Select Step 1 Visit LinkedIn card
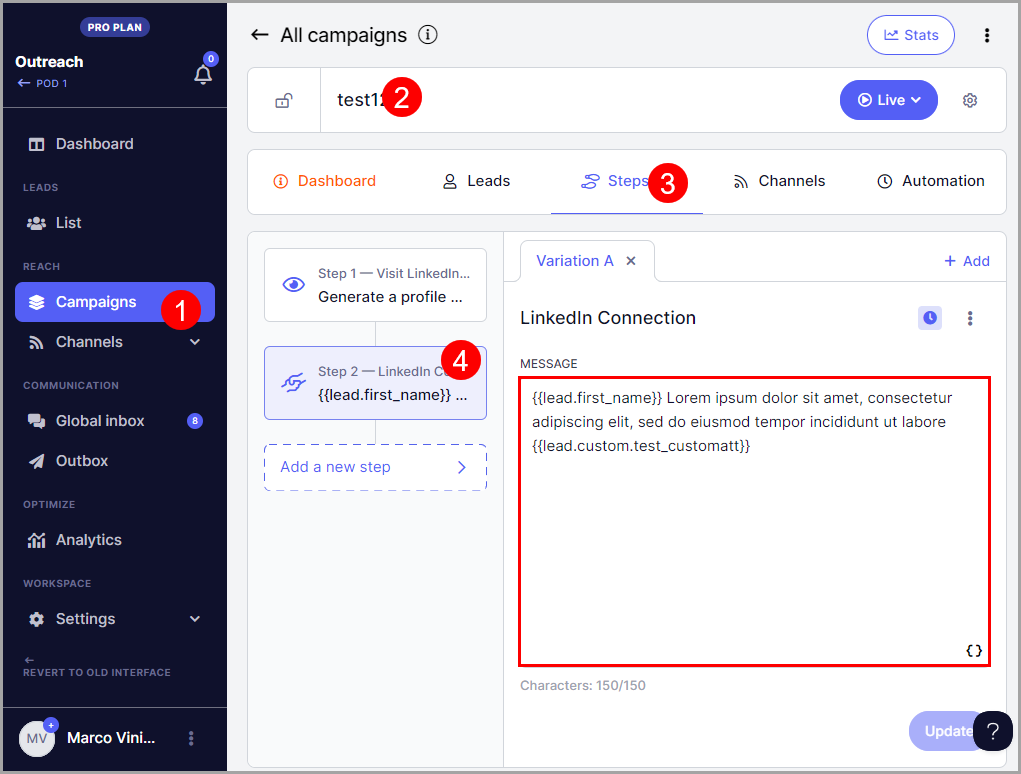This screenshot has width=1021, height=774. pos(375,285)
